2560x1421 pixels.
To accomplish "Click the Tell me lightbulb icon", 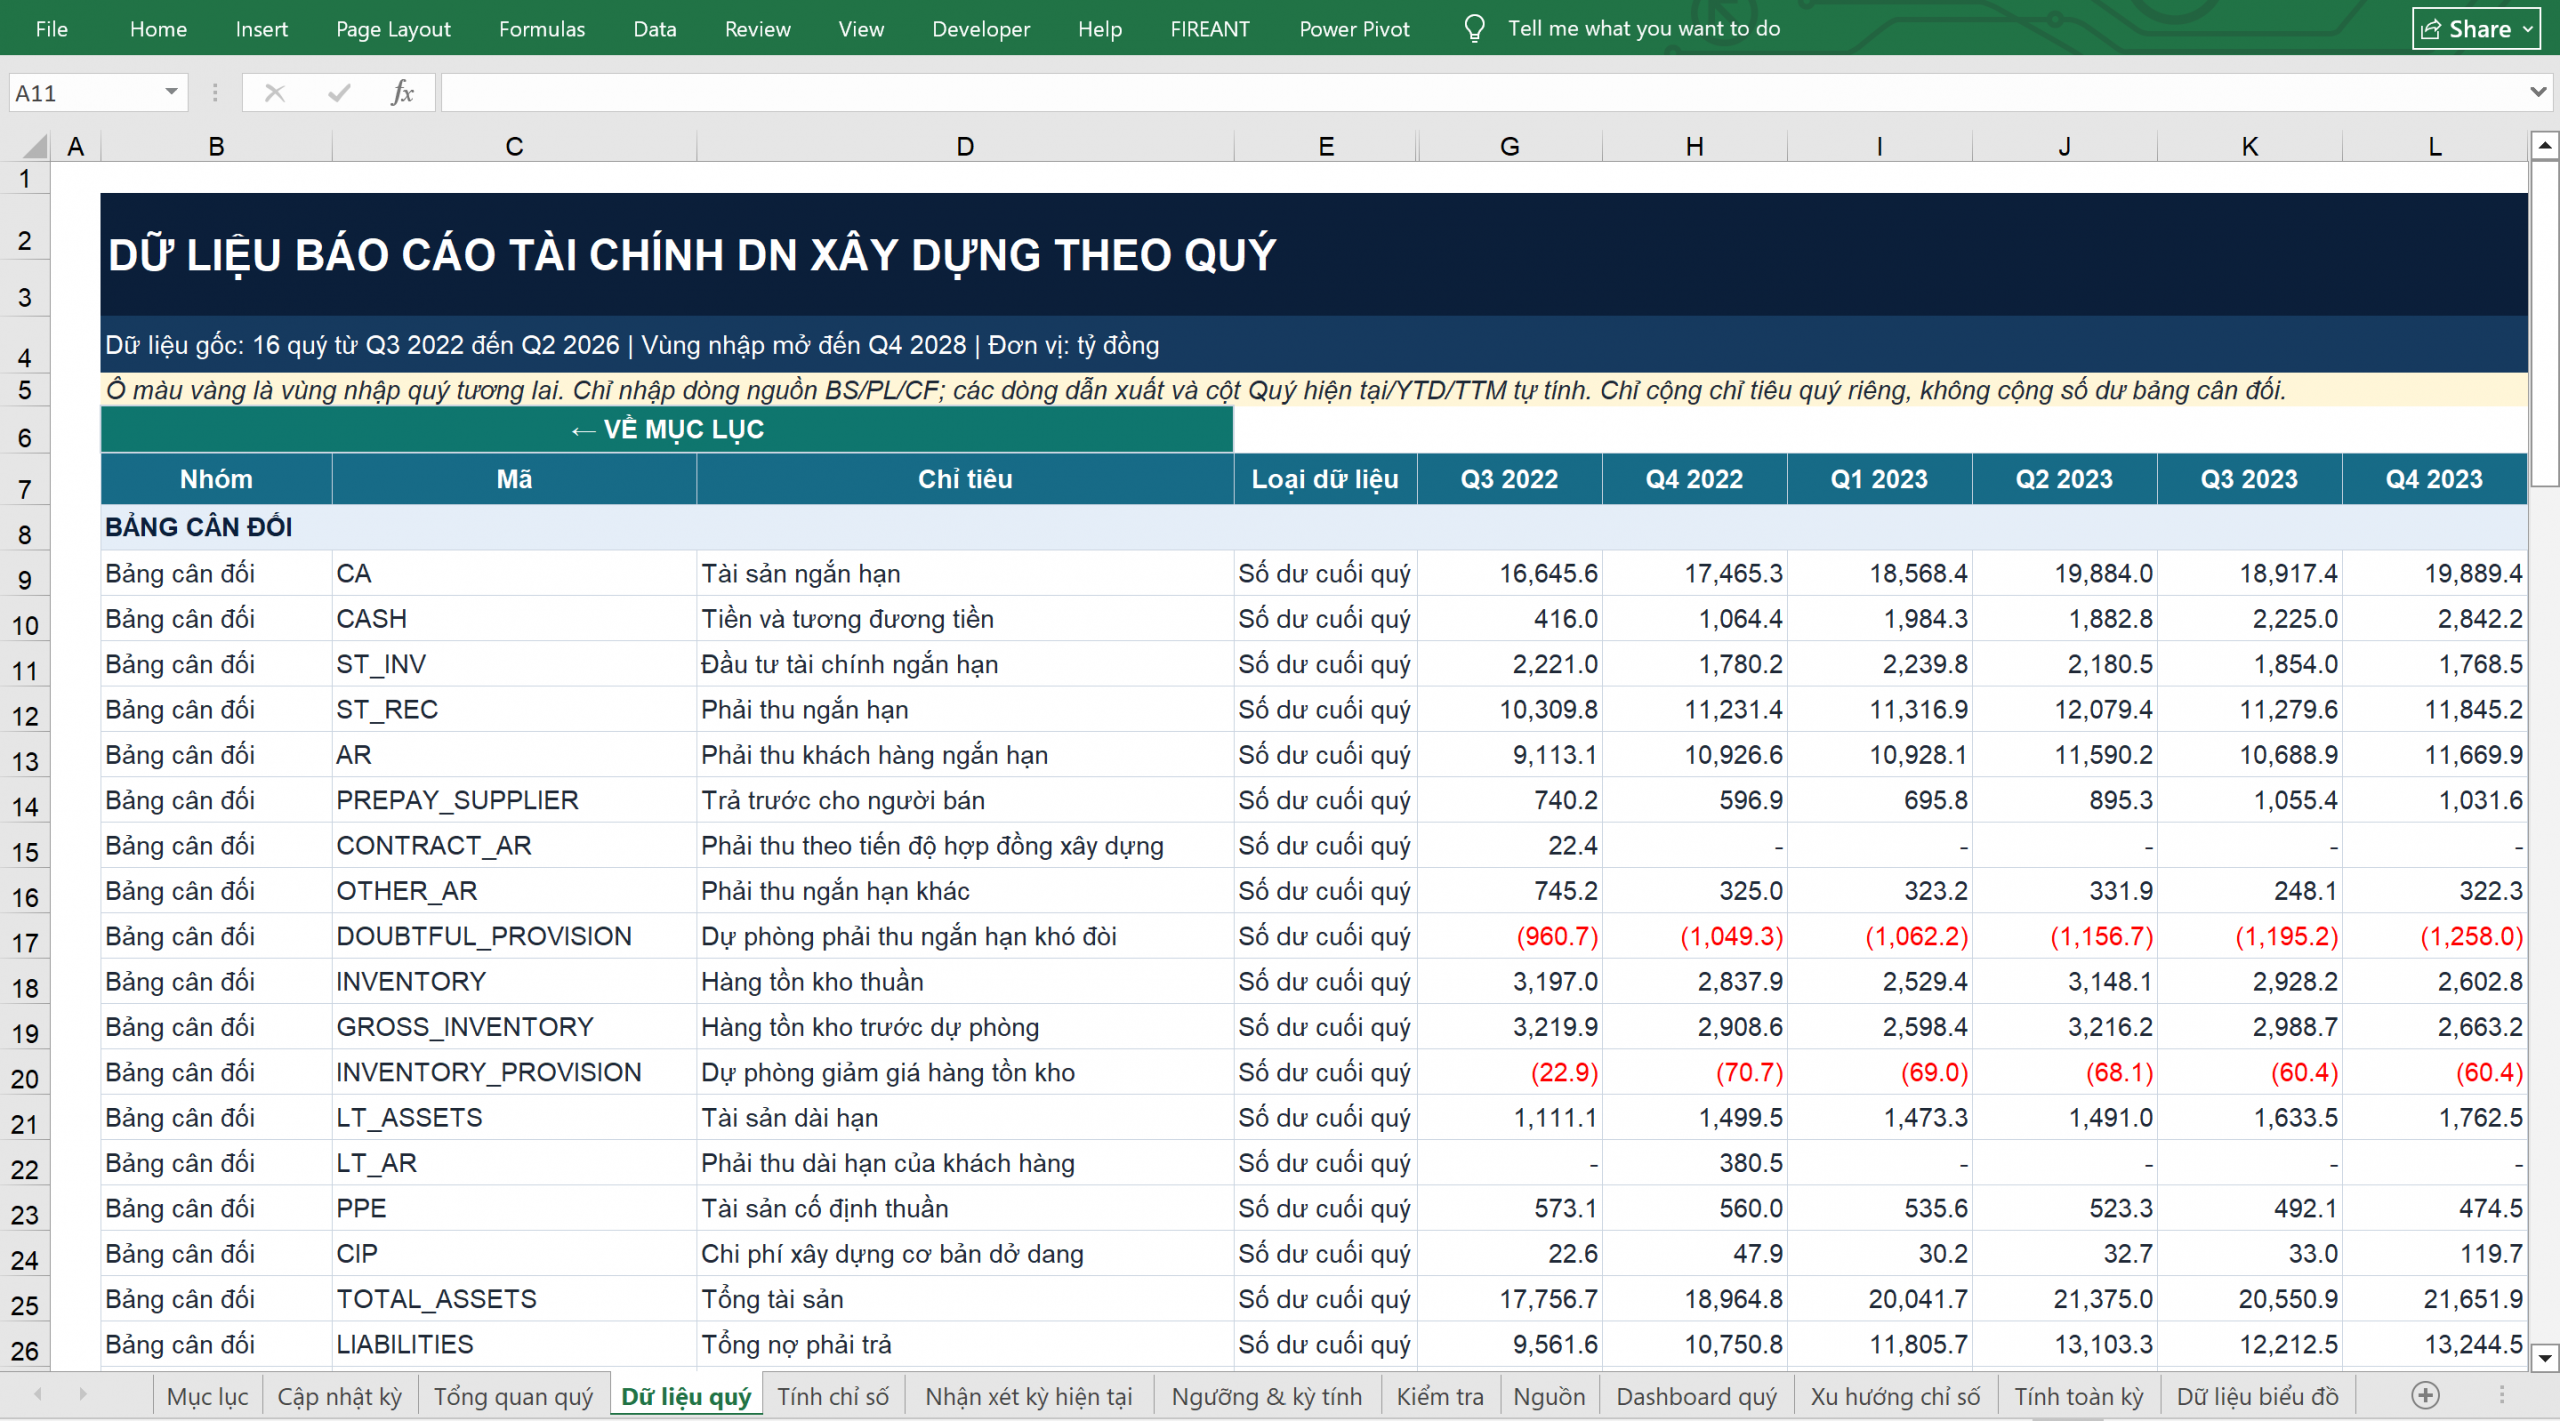I will click(1474, 28).
